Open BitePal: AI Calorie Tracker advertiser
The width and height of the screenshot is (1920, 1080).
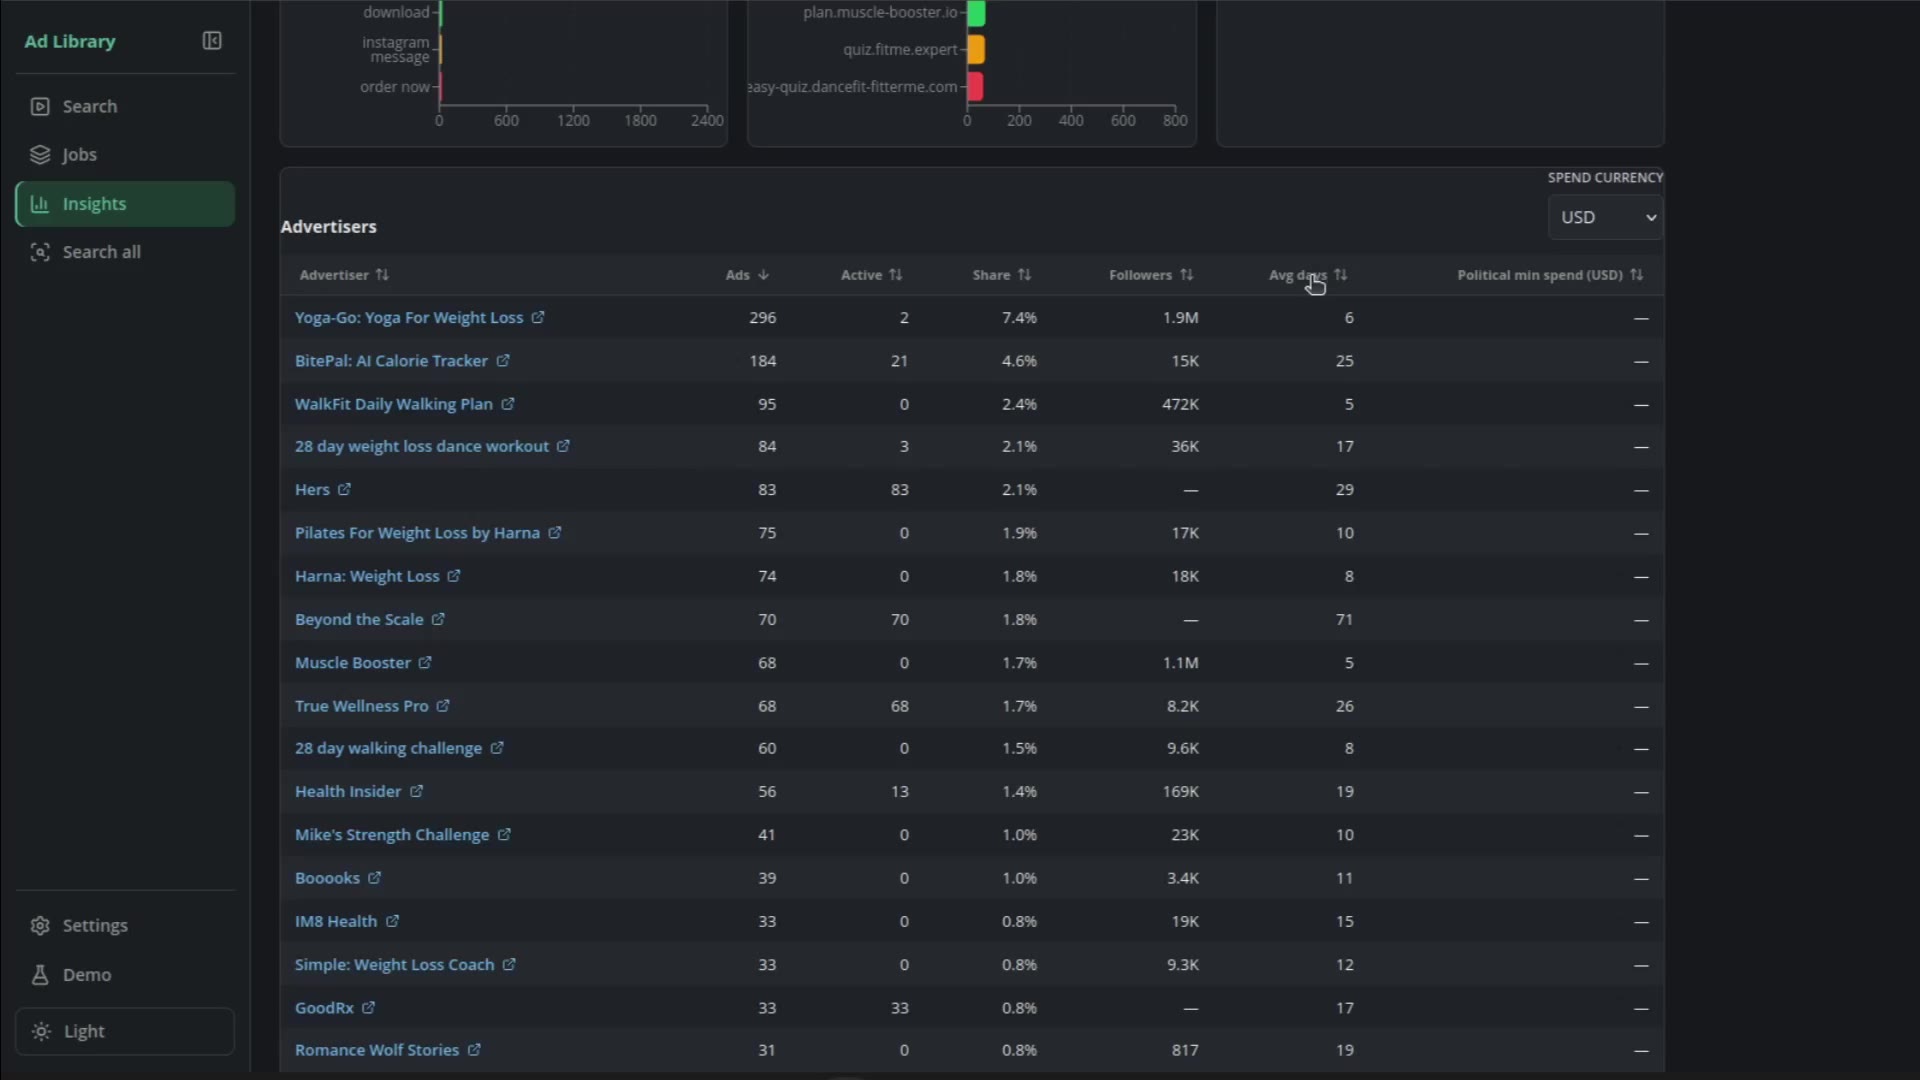click(x=391, y=361)
